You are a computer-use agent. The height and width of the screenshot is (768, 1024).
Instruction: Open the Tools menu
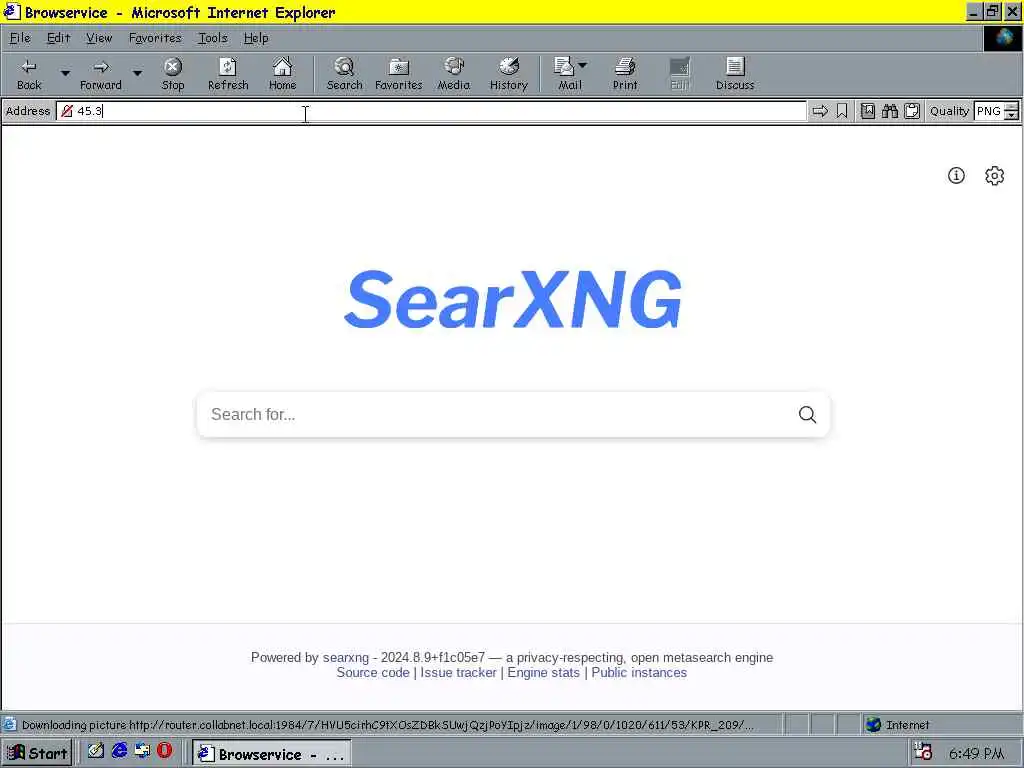(x=213, y=39)
